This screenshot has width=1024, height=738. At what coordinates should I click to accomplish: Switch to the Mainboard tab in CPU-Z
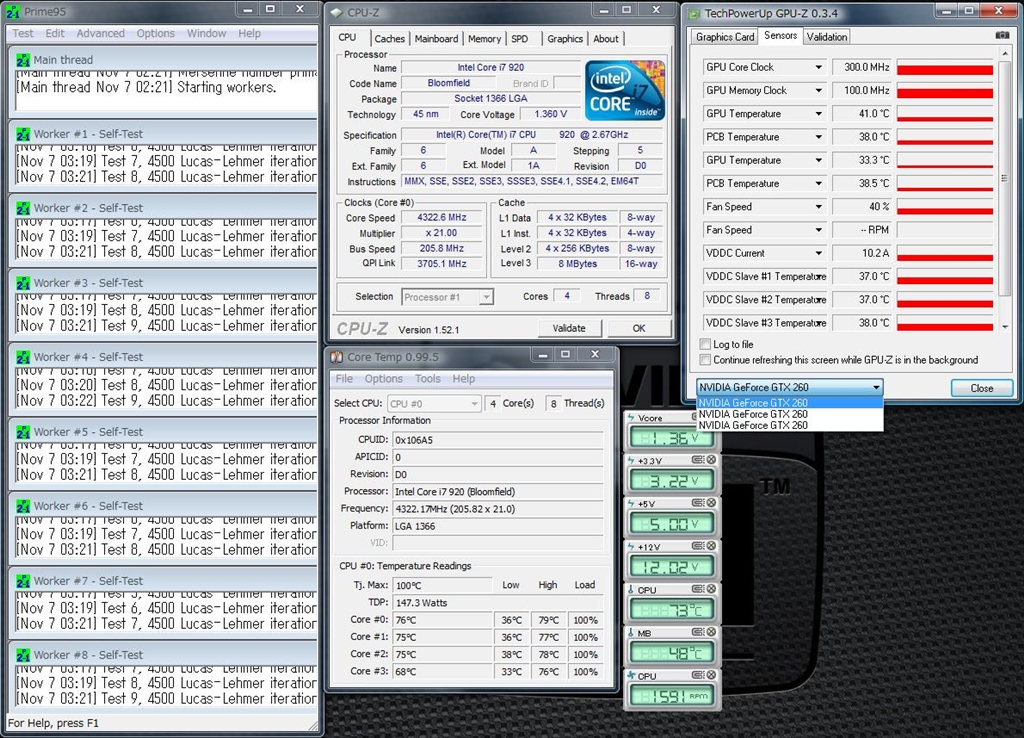pyautogui.click(x=436, y=39)
